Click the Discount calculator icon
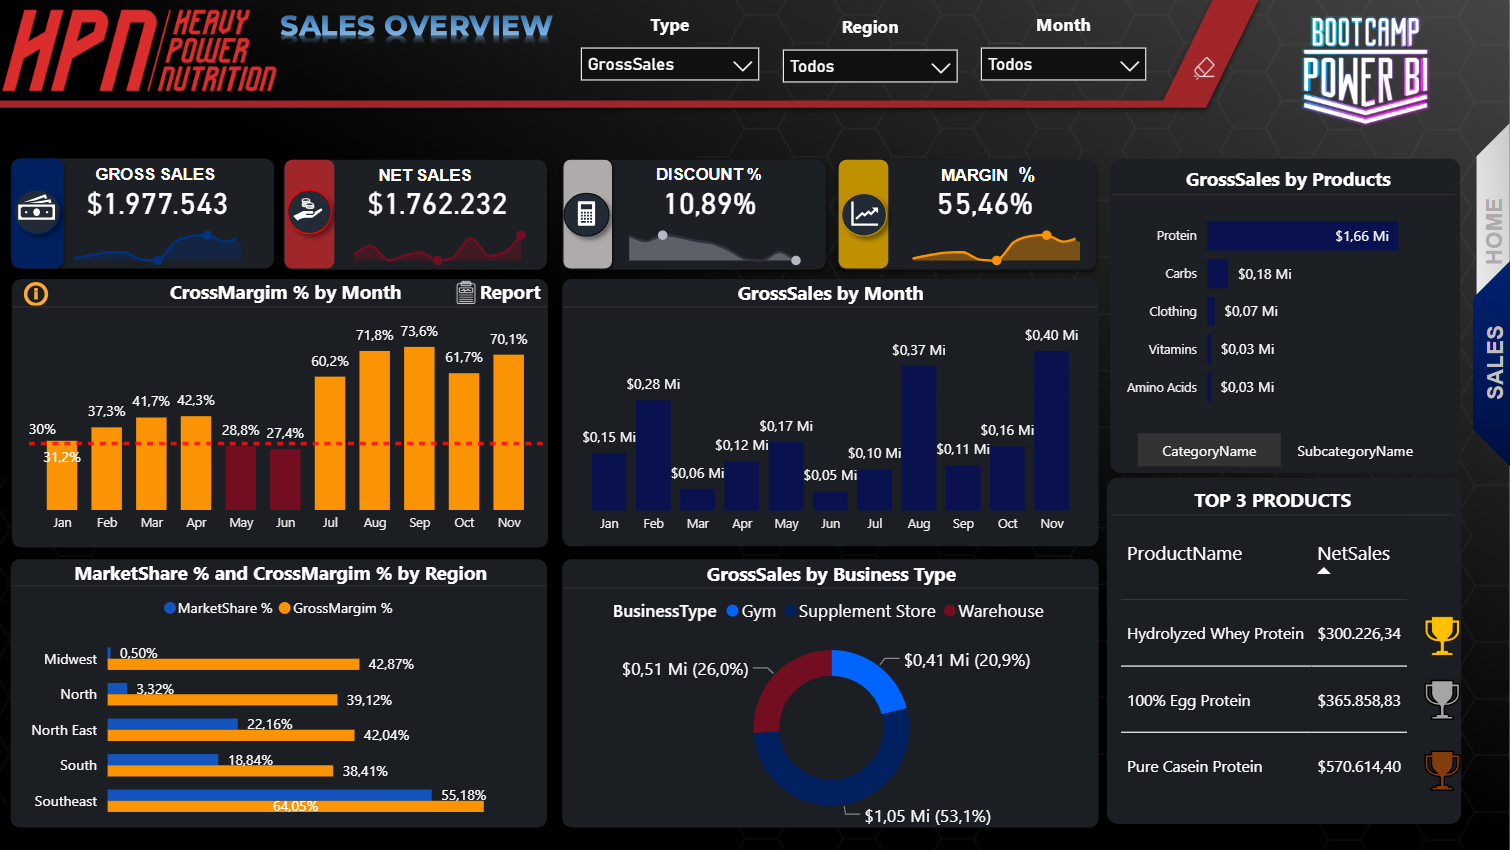The image size is (1510, 850). [587, 213]
